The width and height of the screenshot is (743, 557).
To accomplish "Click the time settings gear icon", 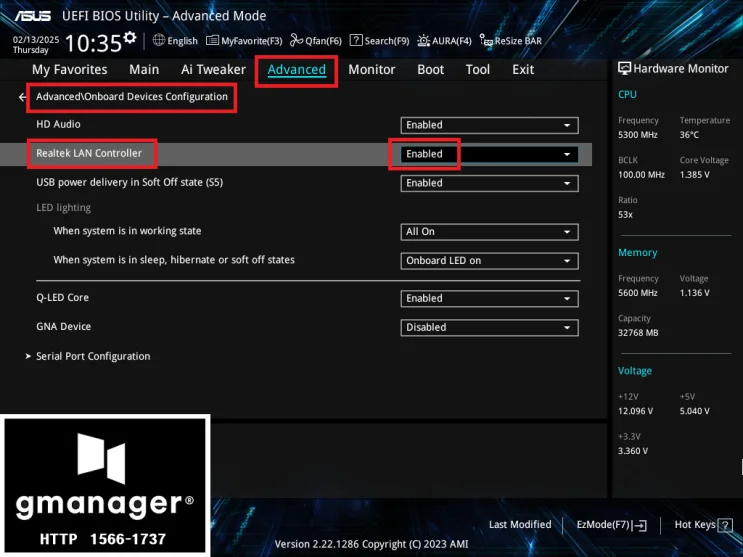I will (129, 37).
